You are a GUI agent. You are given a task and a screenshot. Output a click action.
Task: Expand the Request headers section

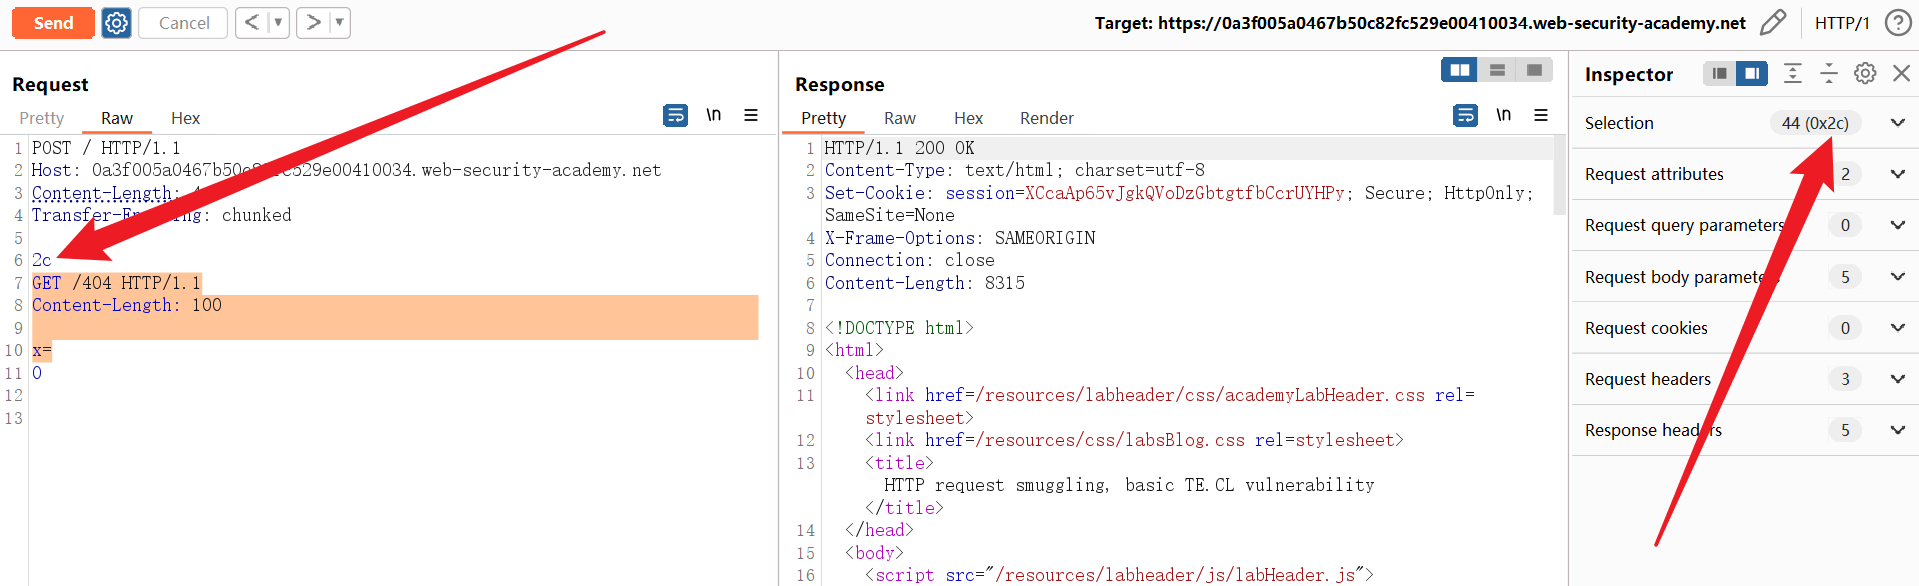(x=1897, y=379)
